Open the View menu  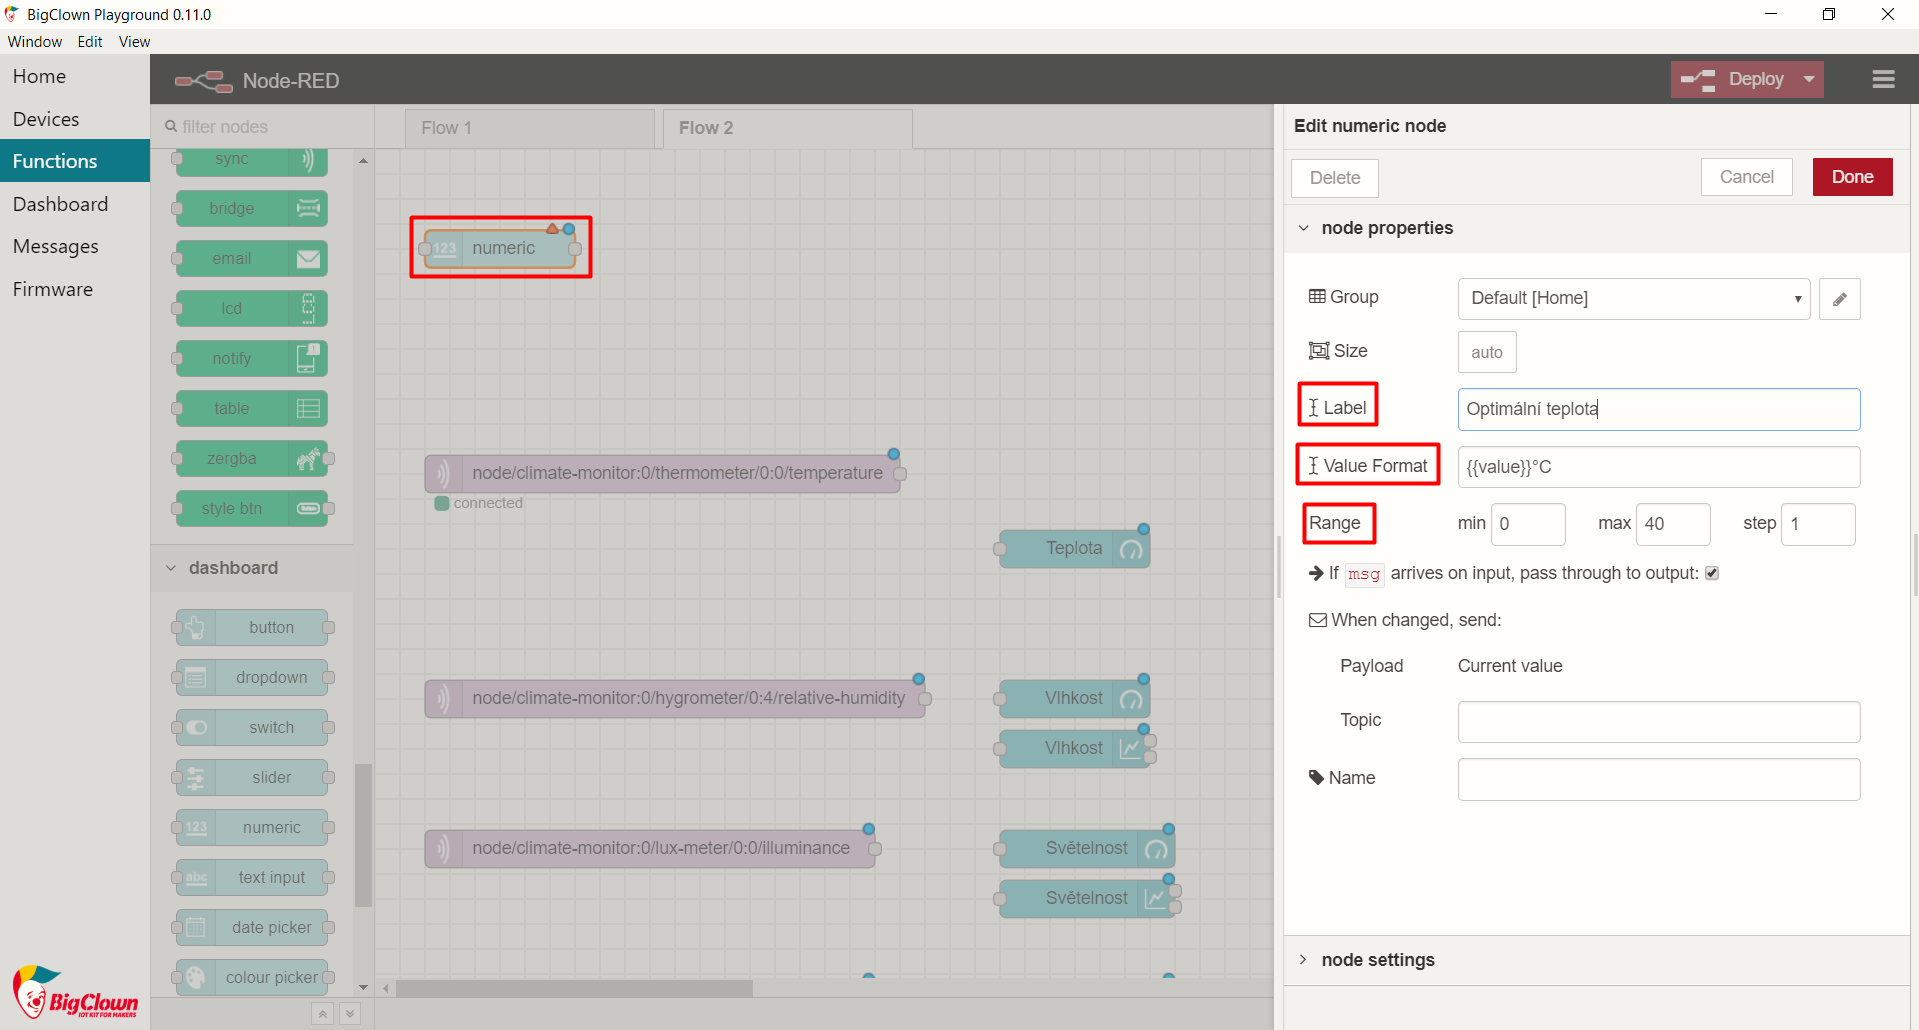pyautogui.click(x=134, y=41)
